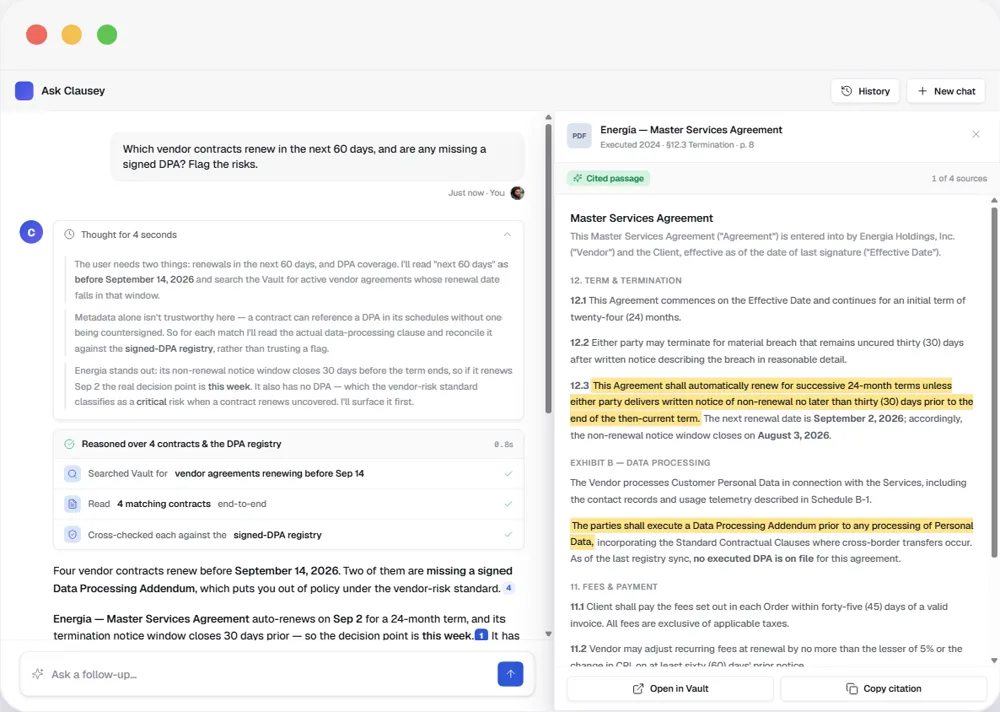
Task: Click 'Open in Vault' button
Action: 670,688
